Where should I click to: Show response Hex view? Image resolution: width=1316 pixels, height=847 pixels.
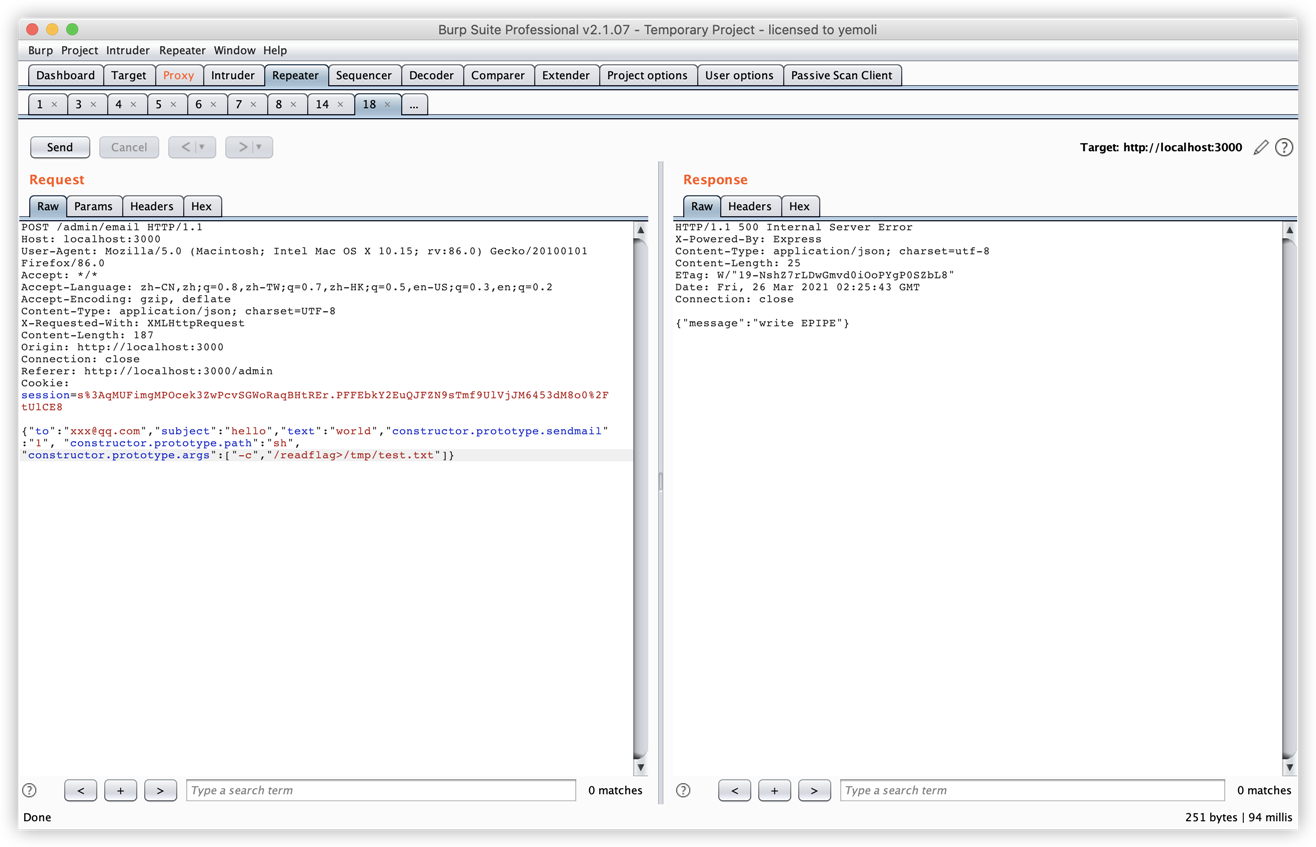[800, 206]
